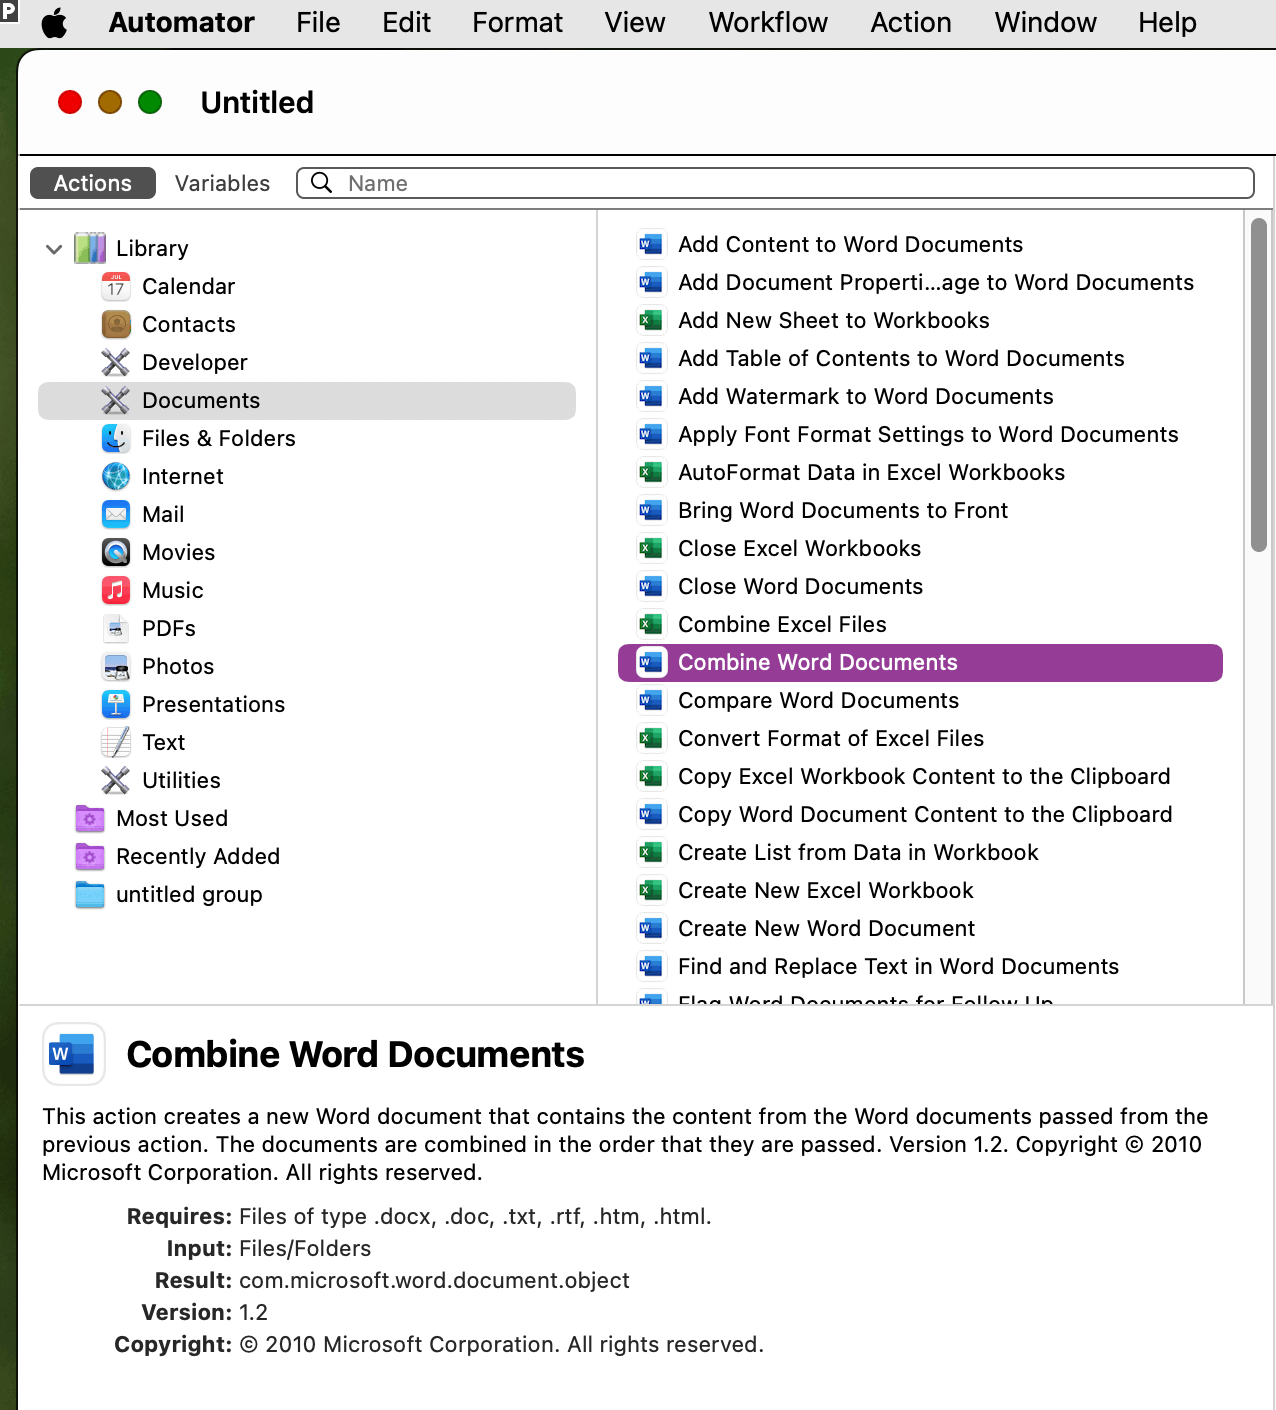The height and width of the screenshot is (1410, 1276).
Task: Click the untitled group folder icon
Action: tap(90, 894)
